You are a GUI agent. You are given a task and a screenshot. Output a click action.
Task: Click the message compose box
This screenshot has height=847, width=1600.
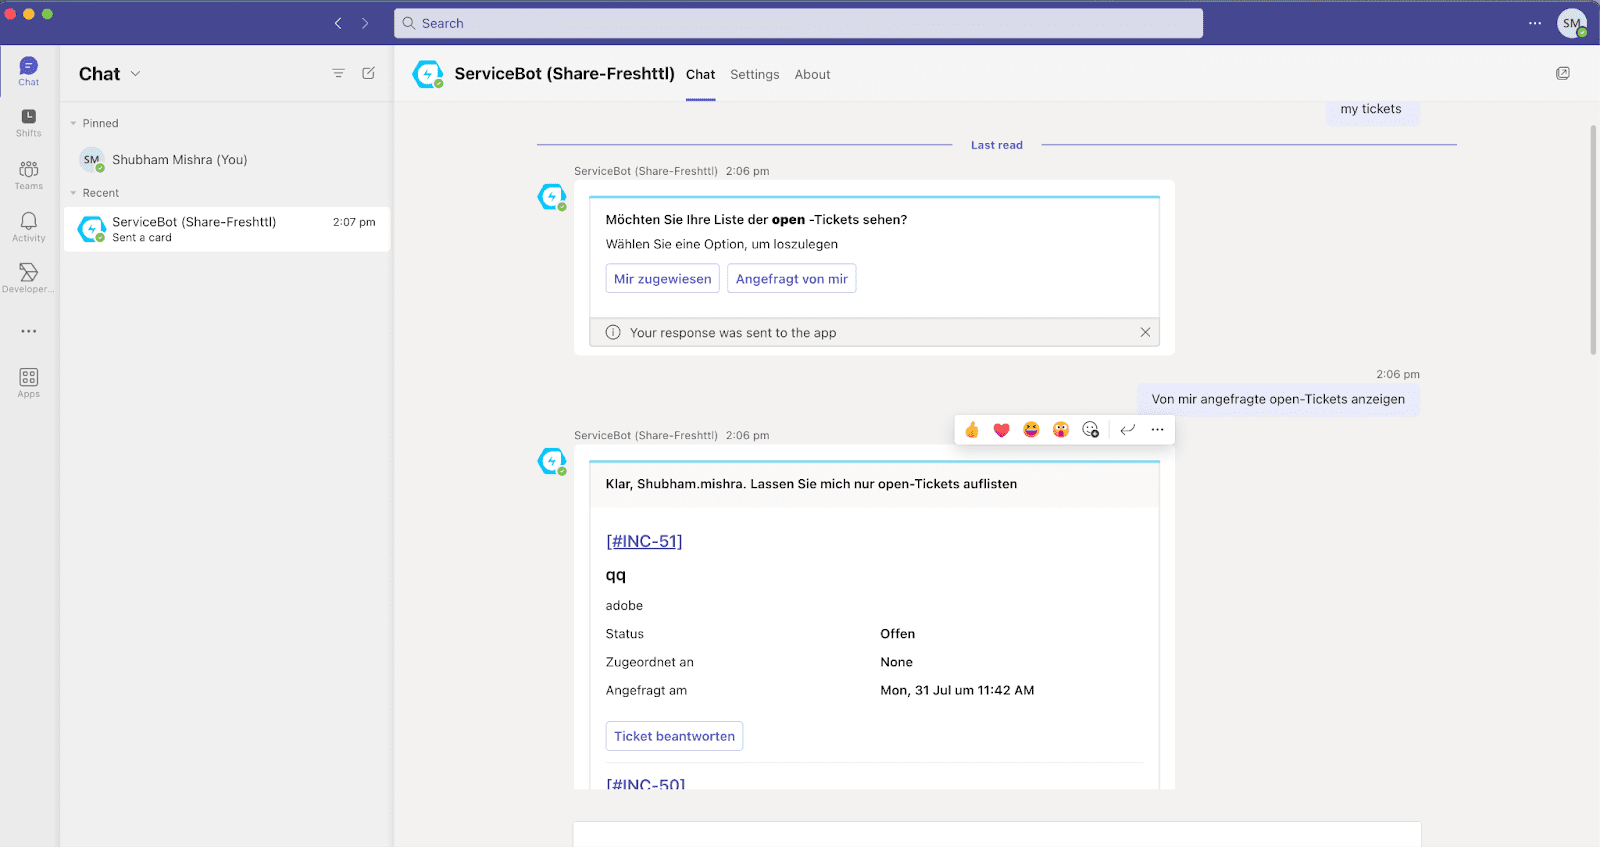click(x=997, y=835)
